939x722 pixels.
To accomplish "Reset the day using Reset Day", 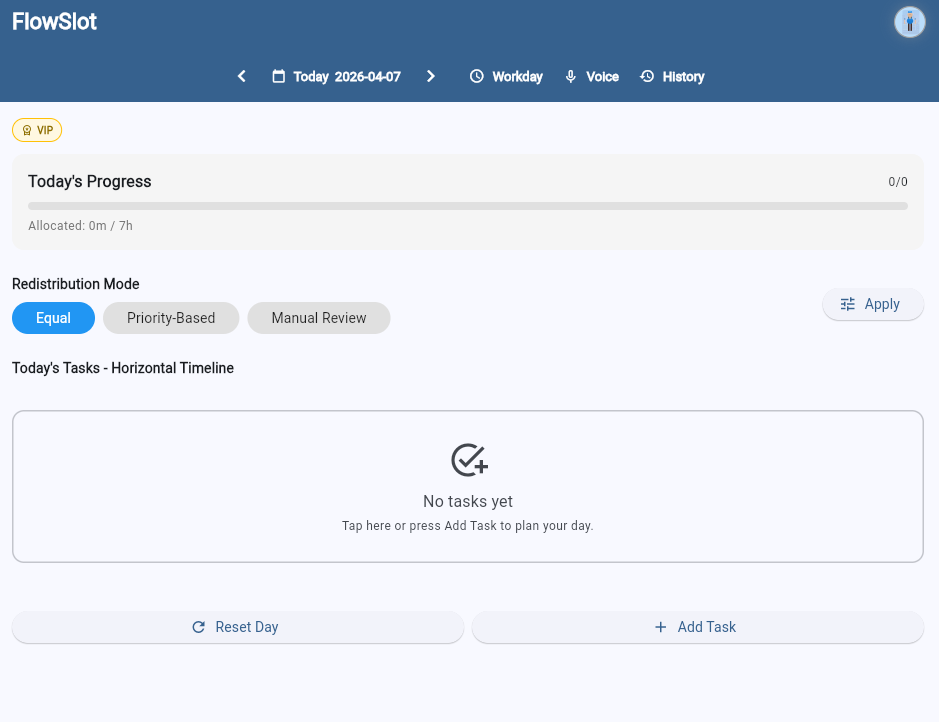I will tap(237, 627).
